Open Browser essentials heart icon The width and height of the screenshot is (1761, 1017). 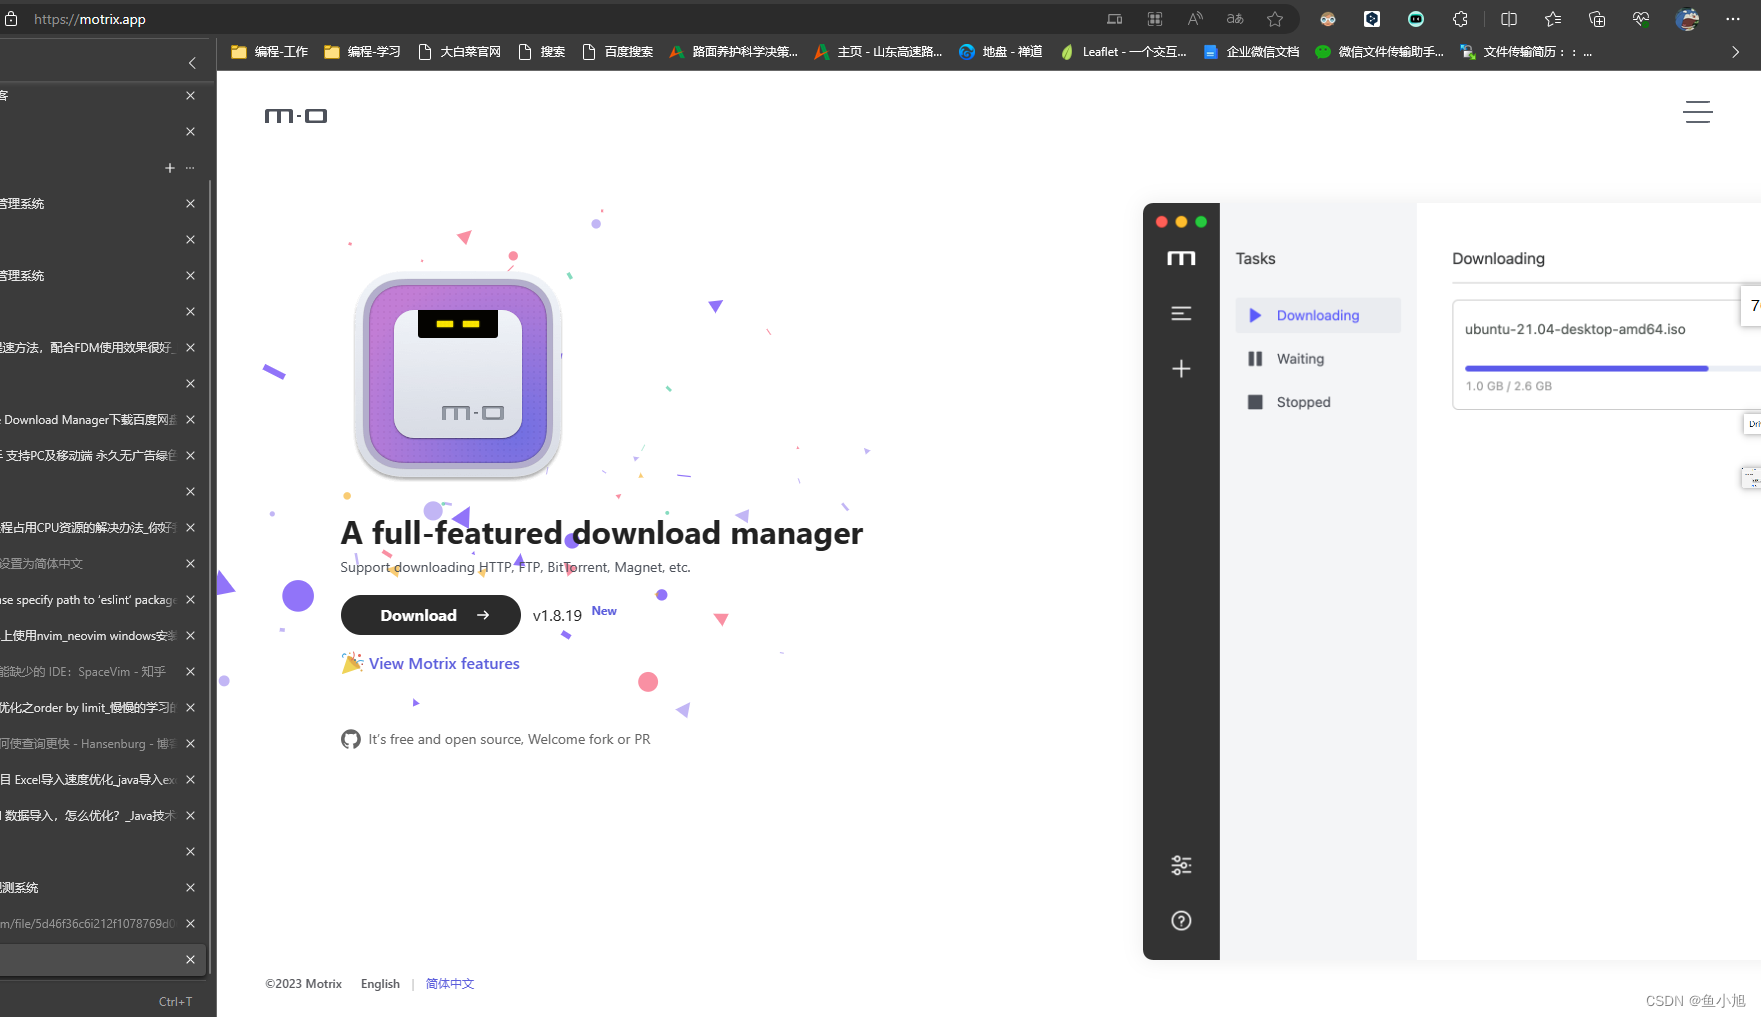click(x=1641, y=19)
